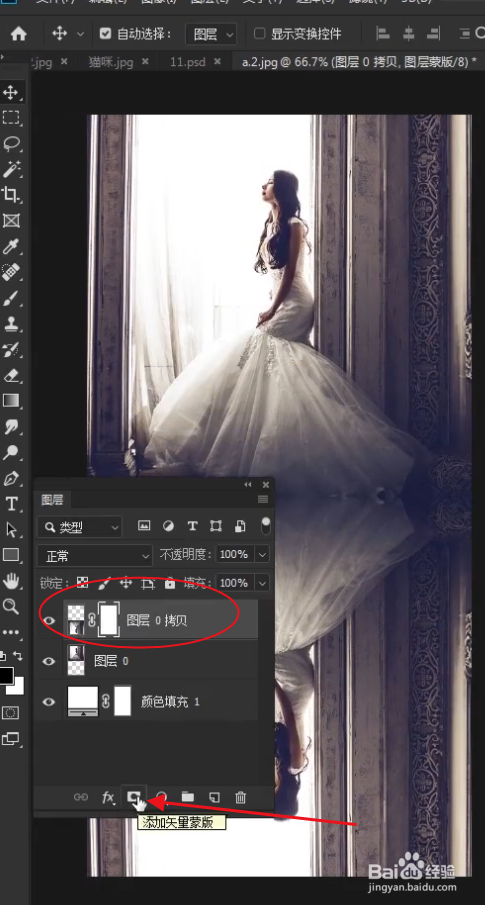Enter Quick Mask mode
The width and height of the screenshot is (485, 905).
click(x=10, y=713)
